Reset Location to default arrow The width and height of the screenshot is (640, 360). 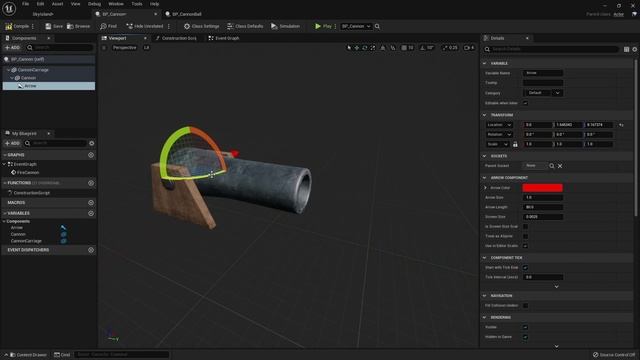point(621,125)
